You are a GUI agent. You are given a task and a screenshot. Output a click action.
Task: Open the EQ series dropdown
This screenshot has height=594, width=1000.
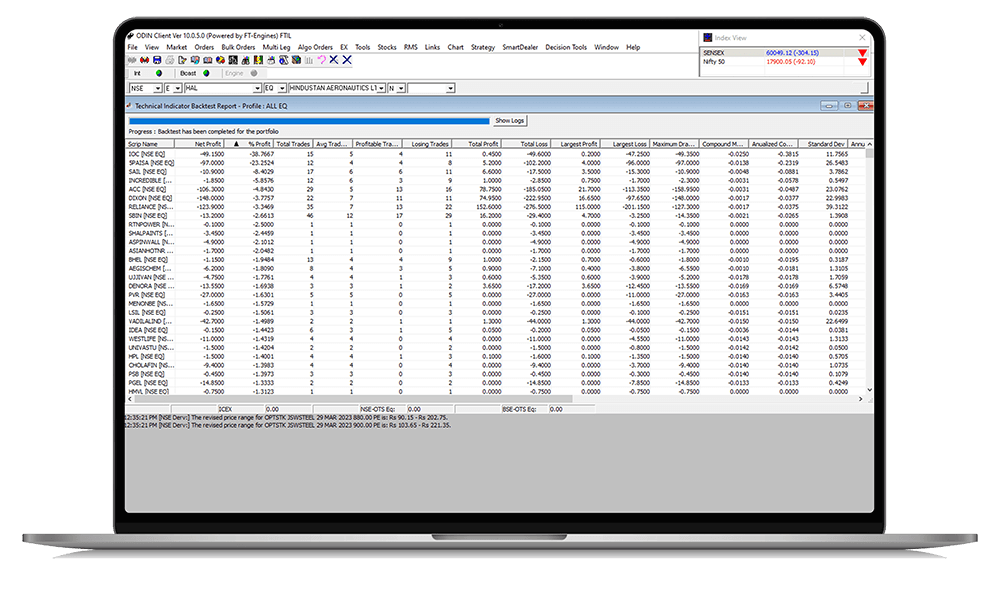click(282, 89)
